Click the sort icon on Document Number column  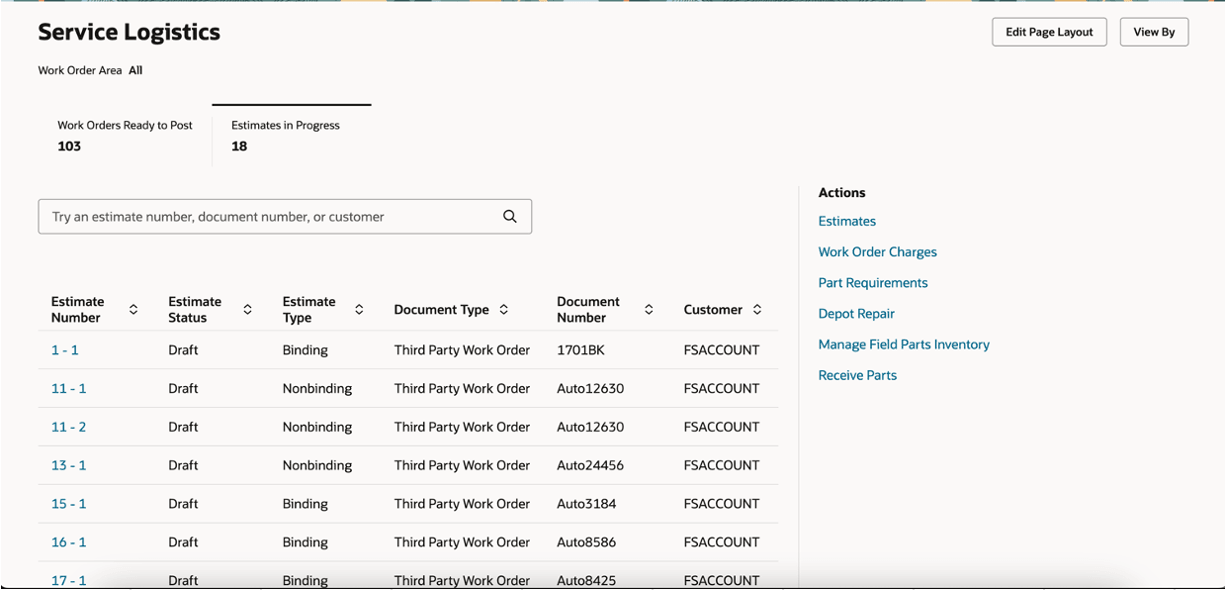pyautogui.click(x=648, y=310)
